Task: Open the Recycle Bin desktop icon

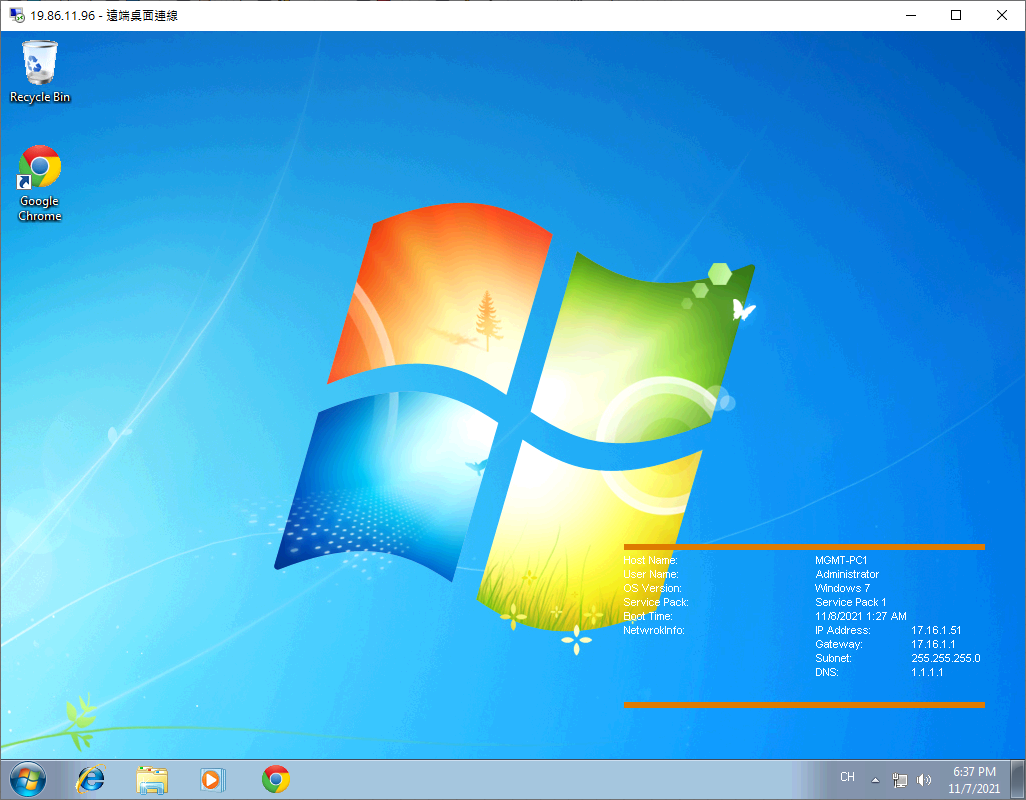Action: pyautogui.click(x=40, y=65)
